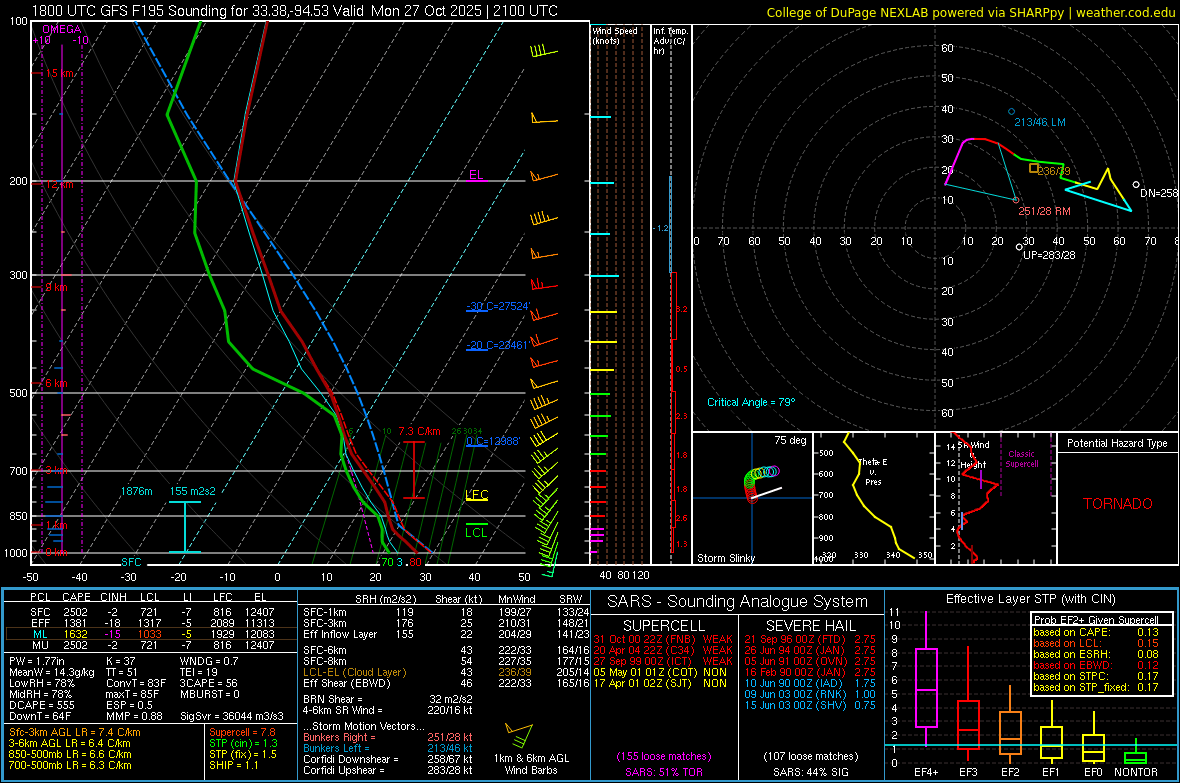Screen dimensions: 1180x783
Task: Click the -20 C=23461' height label
Action: 498,345
